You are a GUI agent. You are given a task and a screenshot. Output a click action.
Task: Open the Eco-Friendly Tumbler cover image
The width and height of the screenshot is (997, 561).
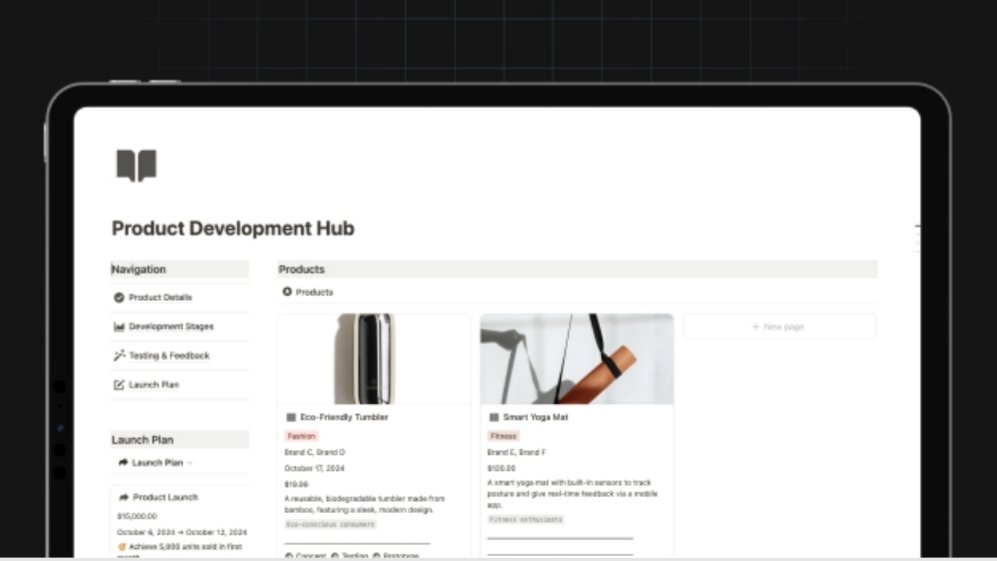(374, 359)
